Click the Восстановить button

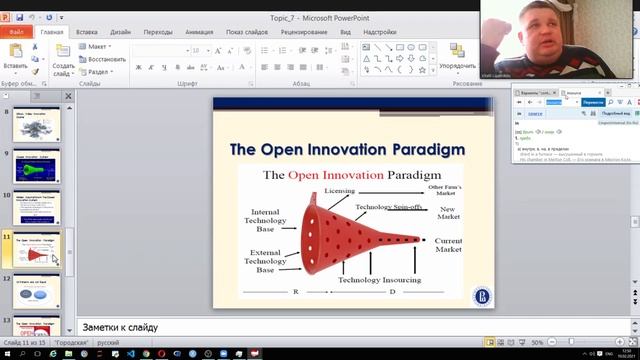[102, 59]
